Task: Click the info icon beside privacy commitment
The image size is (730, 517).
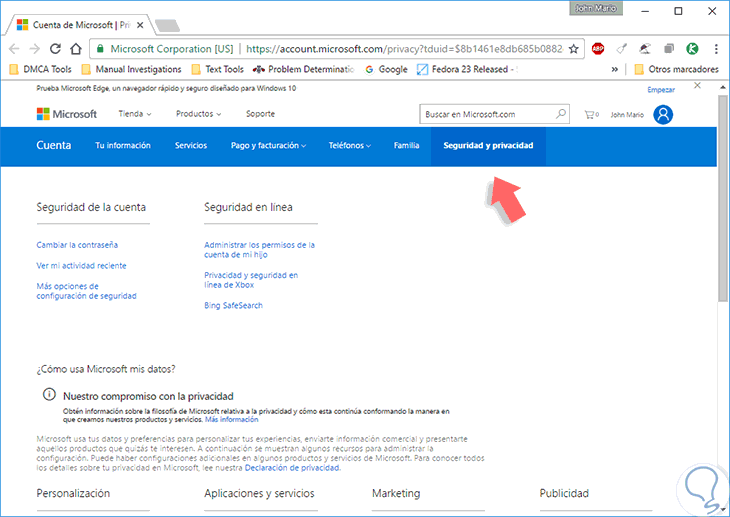Action: [49, 395]
